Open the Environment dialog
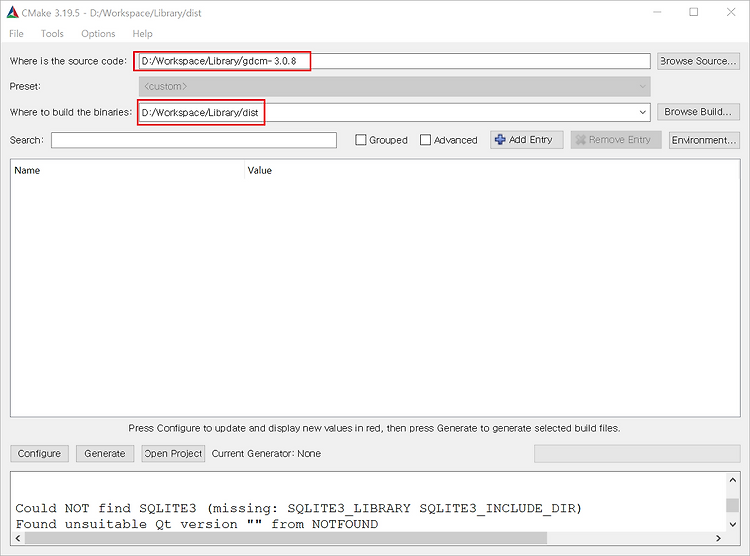Viewport: 750px width, 556px height. [704, 140]
